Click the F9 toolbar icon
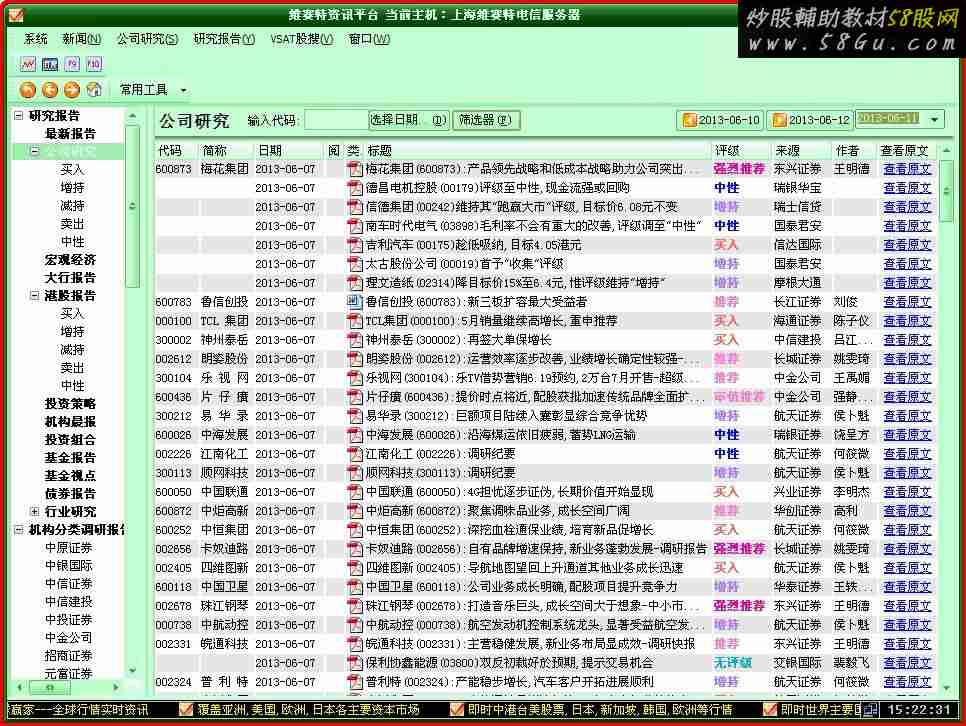The height and width of the screenshot is (726, 966). click(x=72, y=64)
